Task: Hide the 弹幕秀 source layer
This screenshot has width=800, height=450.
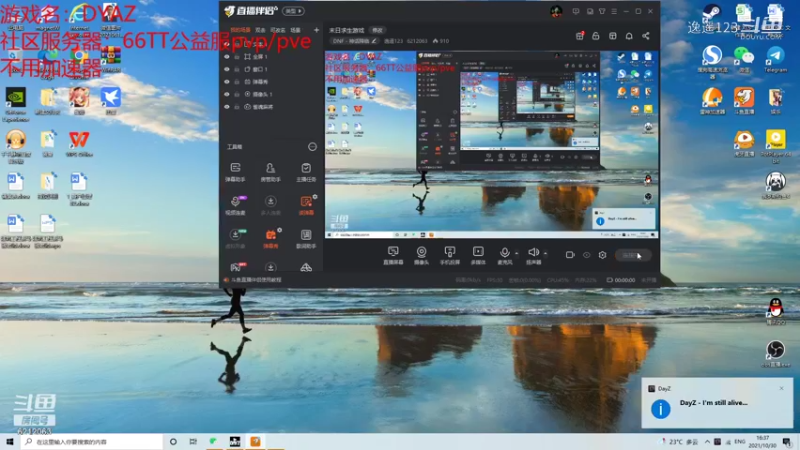Action: [x=227, y=82]
